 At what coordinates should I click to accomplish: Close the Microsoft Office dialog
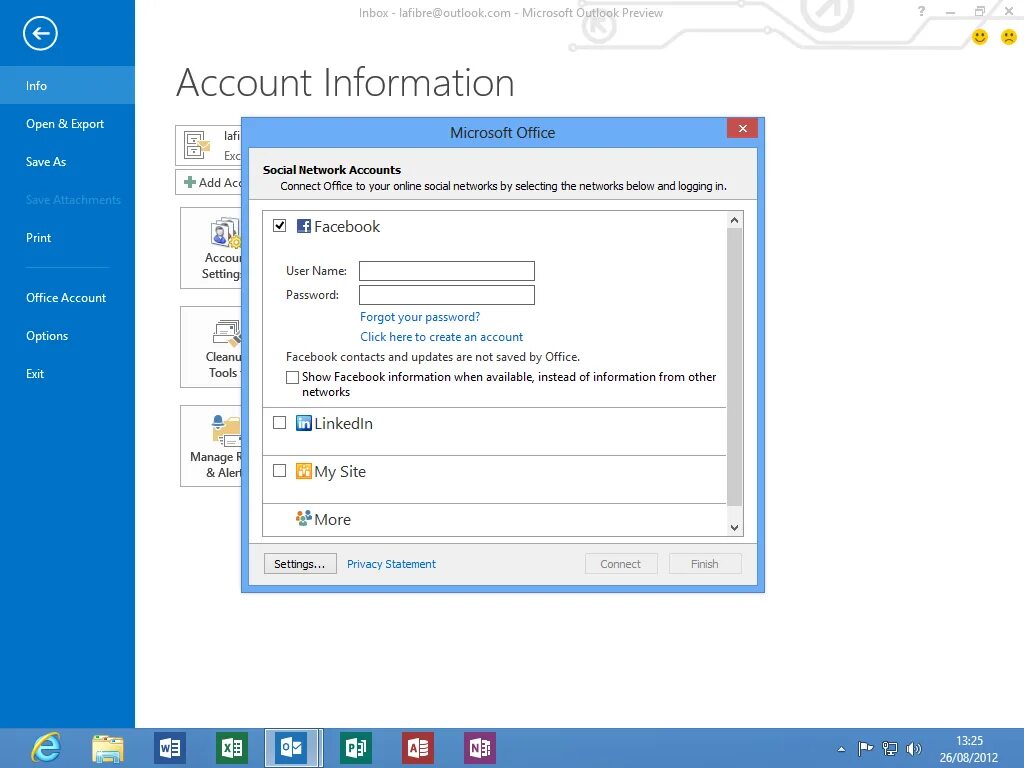click(743, 129)
